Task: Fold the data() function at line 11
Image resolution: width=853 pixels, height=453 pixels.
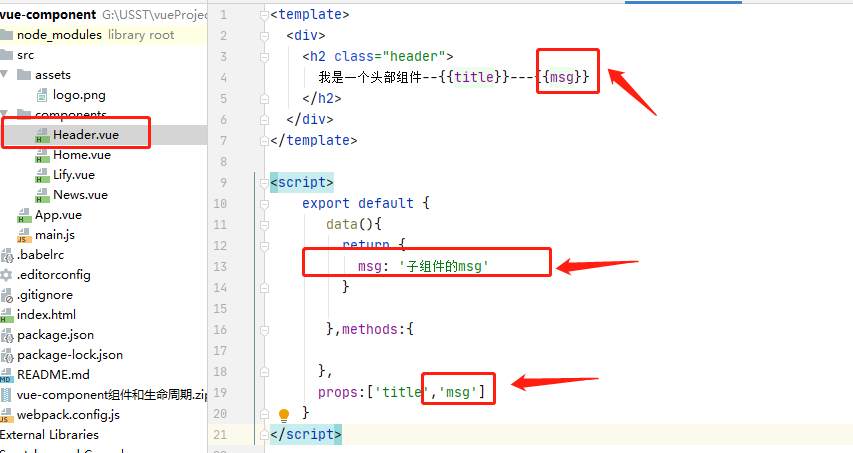Action: pos(264,225)
